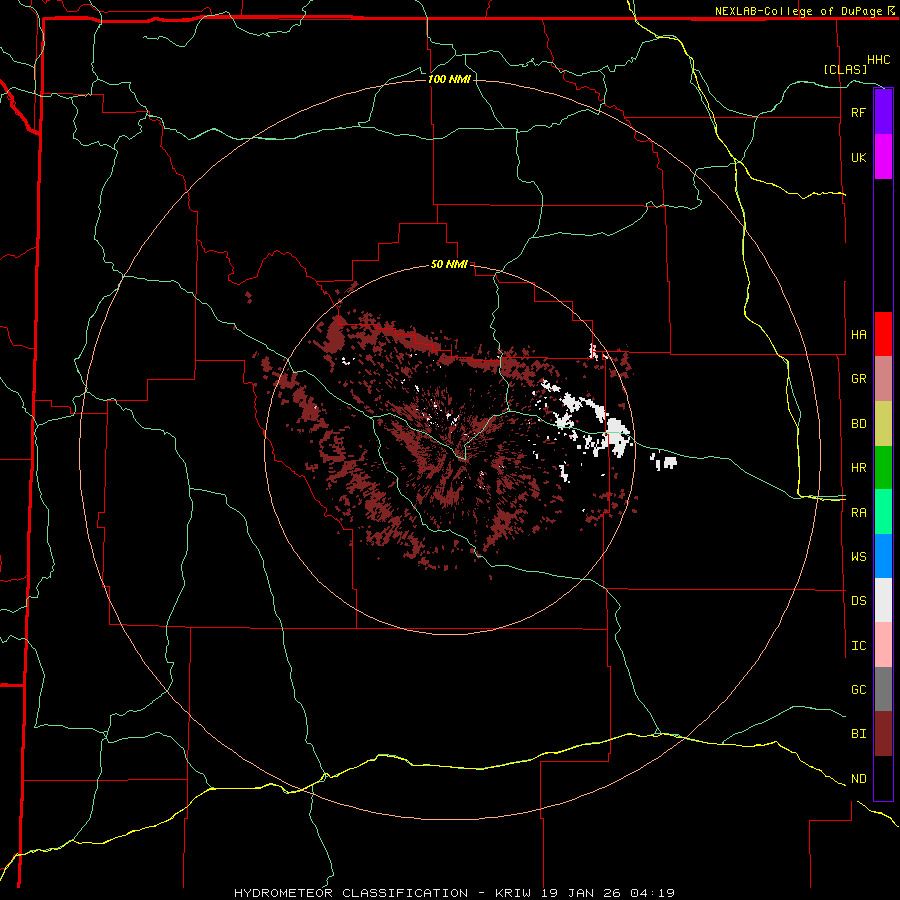Screen dimensions: 900x900
Task: Click the WS blue legend swatch
Action: (883, 556)
